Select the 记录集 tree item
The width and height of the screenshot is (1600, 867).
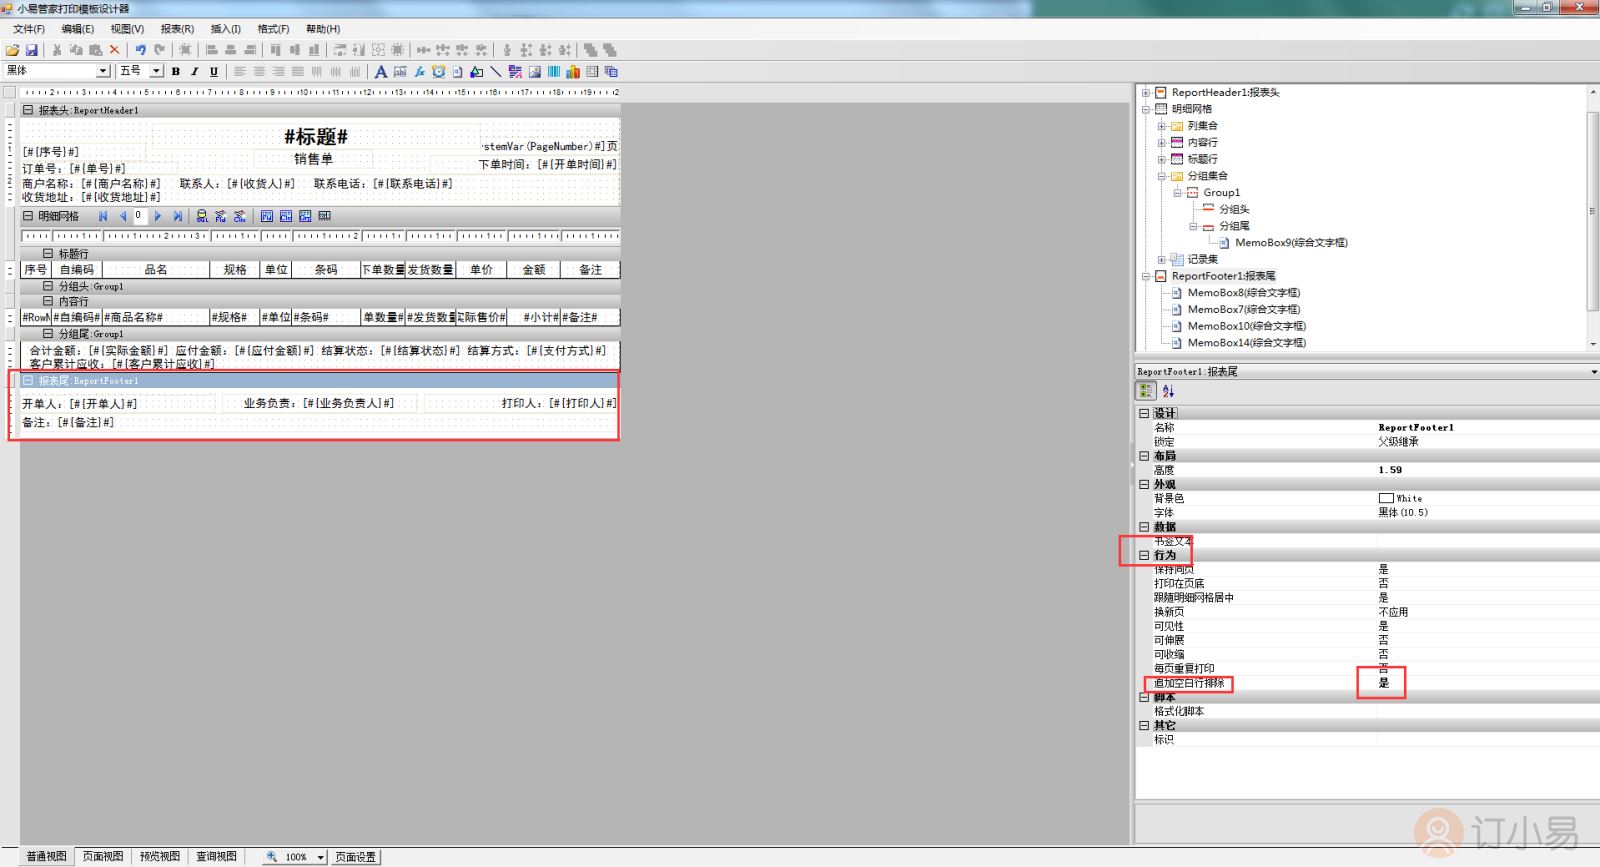[x=1203, y=260]
